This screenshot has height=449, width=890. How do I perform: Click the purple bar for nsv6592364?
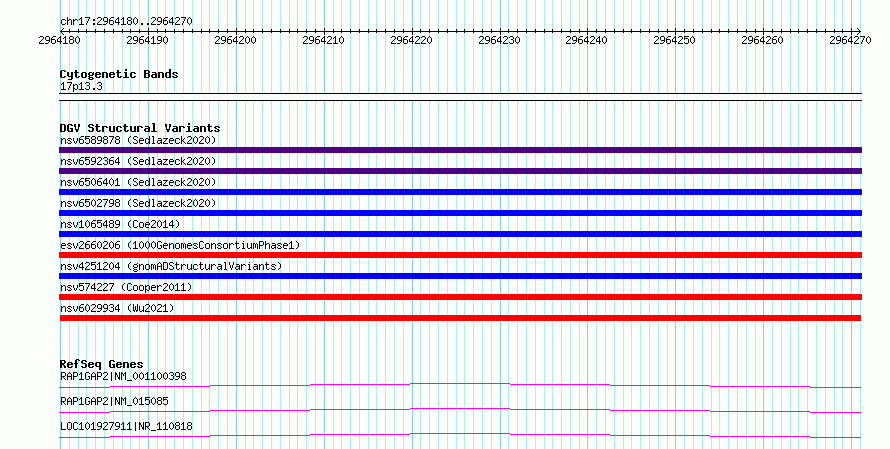pyautogui.click(x=460, y=171)
